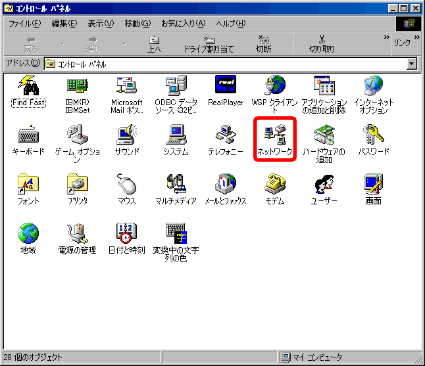
Task: Open the テレフォニー icon
Action: 226,140
